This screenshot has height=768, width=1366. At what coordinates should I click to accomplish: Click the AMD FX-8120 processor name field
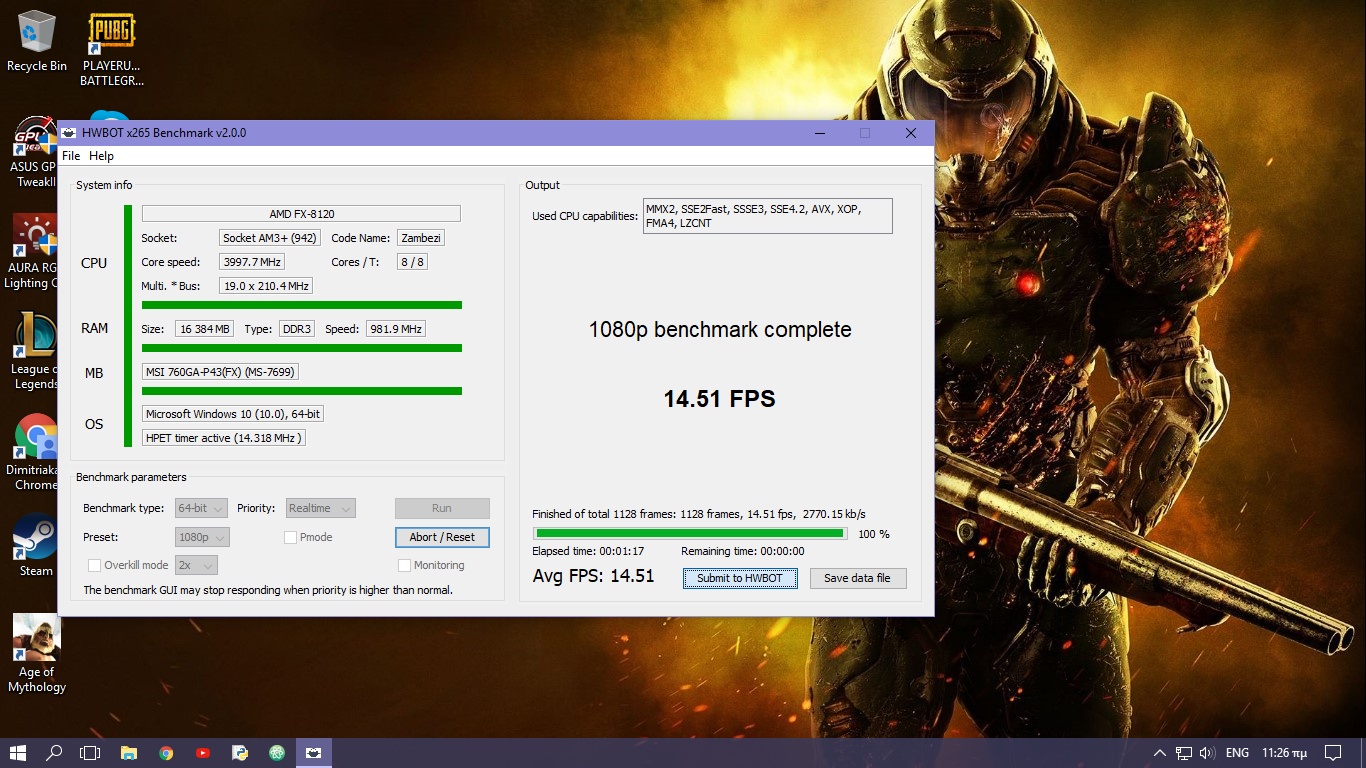tap(301, 214)
